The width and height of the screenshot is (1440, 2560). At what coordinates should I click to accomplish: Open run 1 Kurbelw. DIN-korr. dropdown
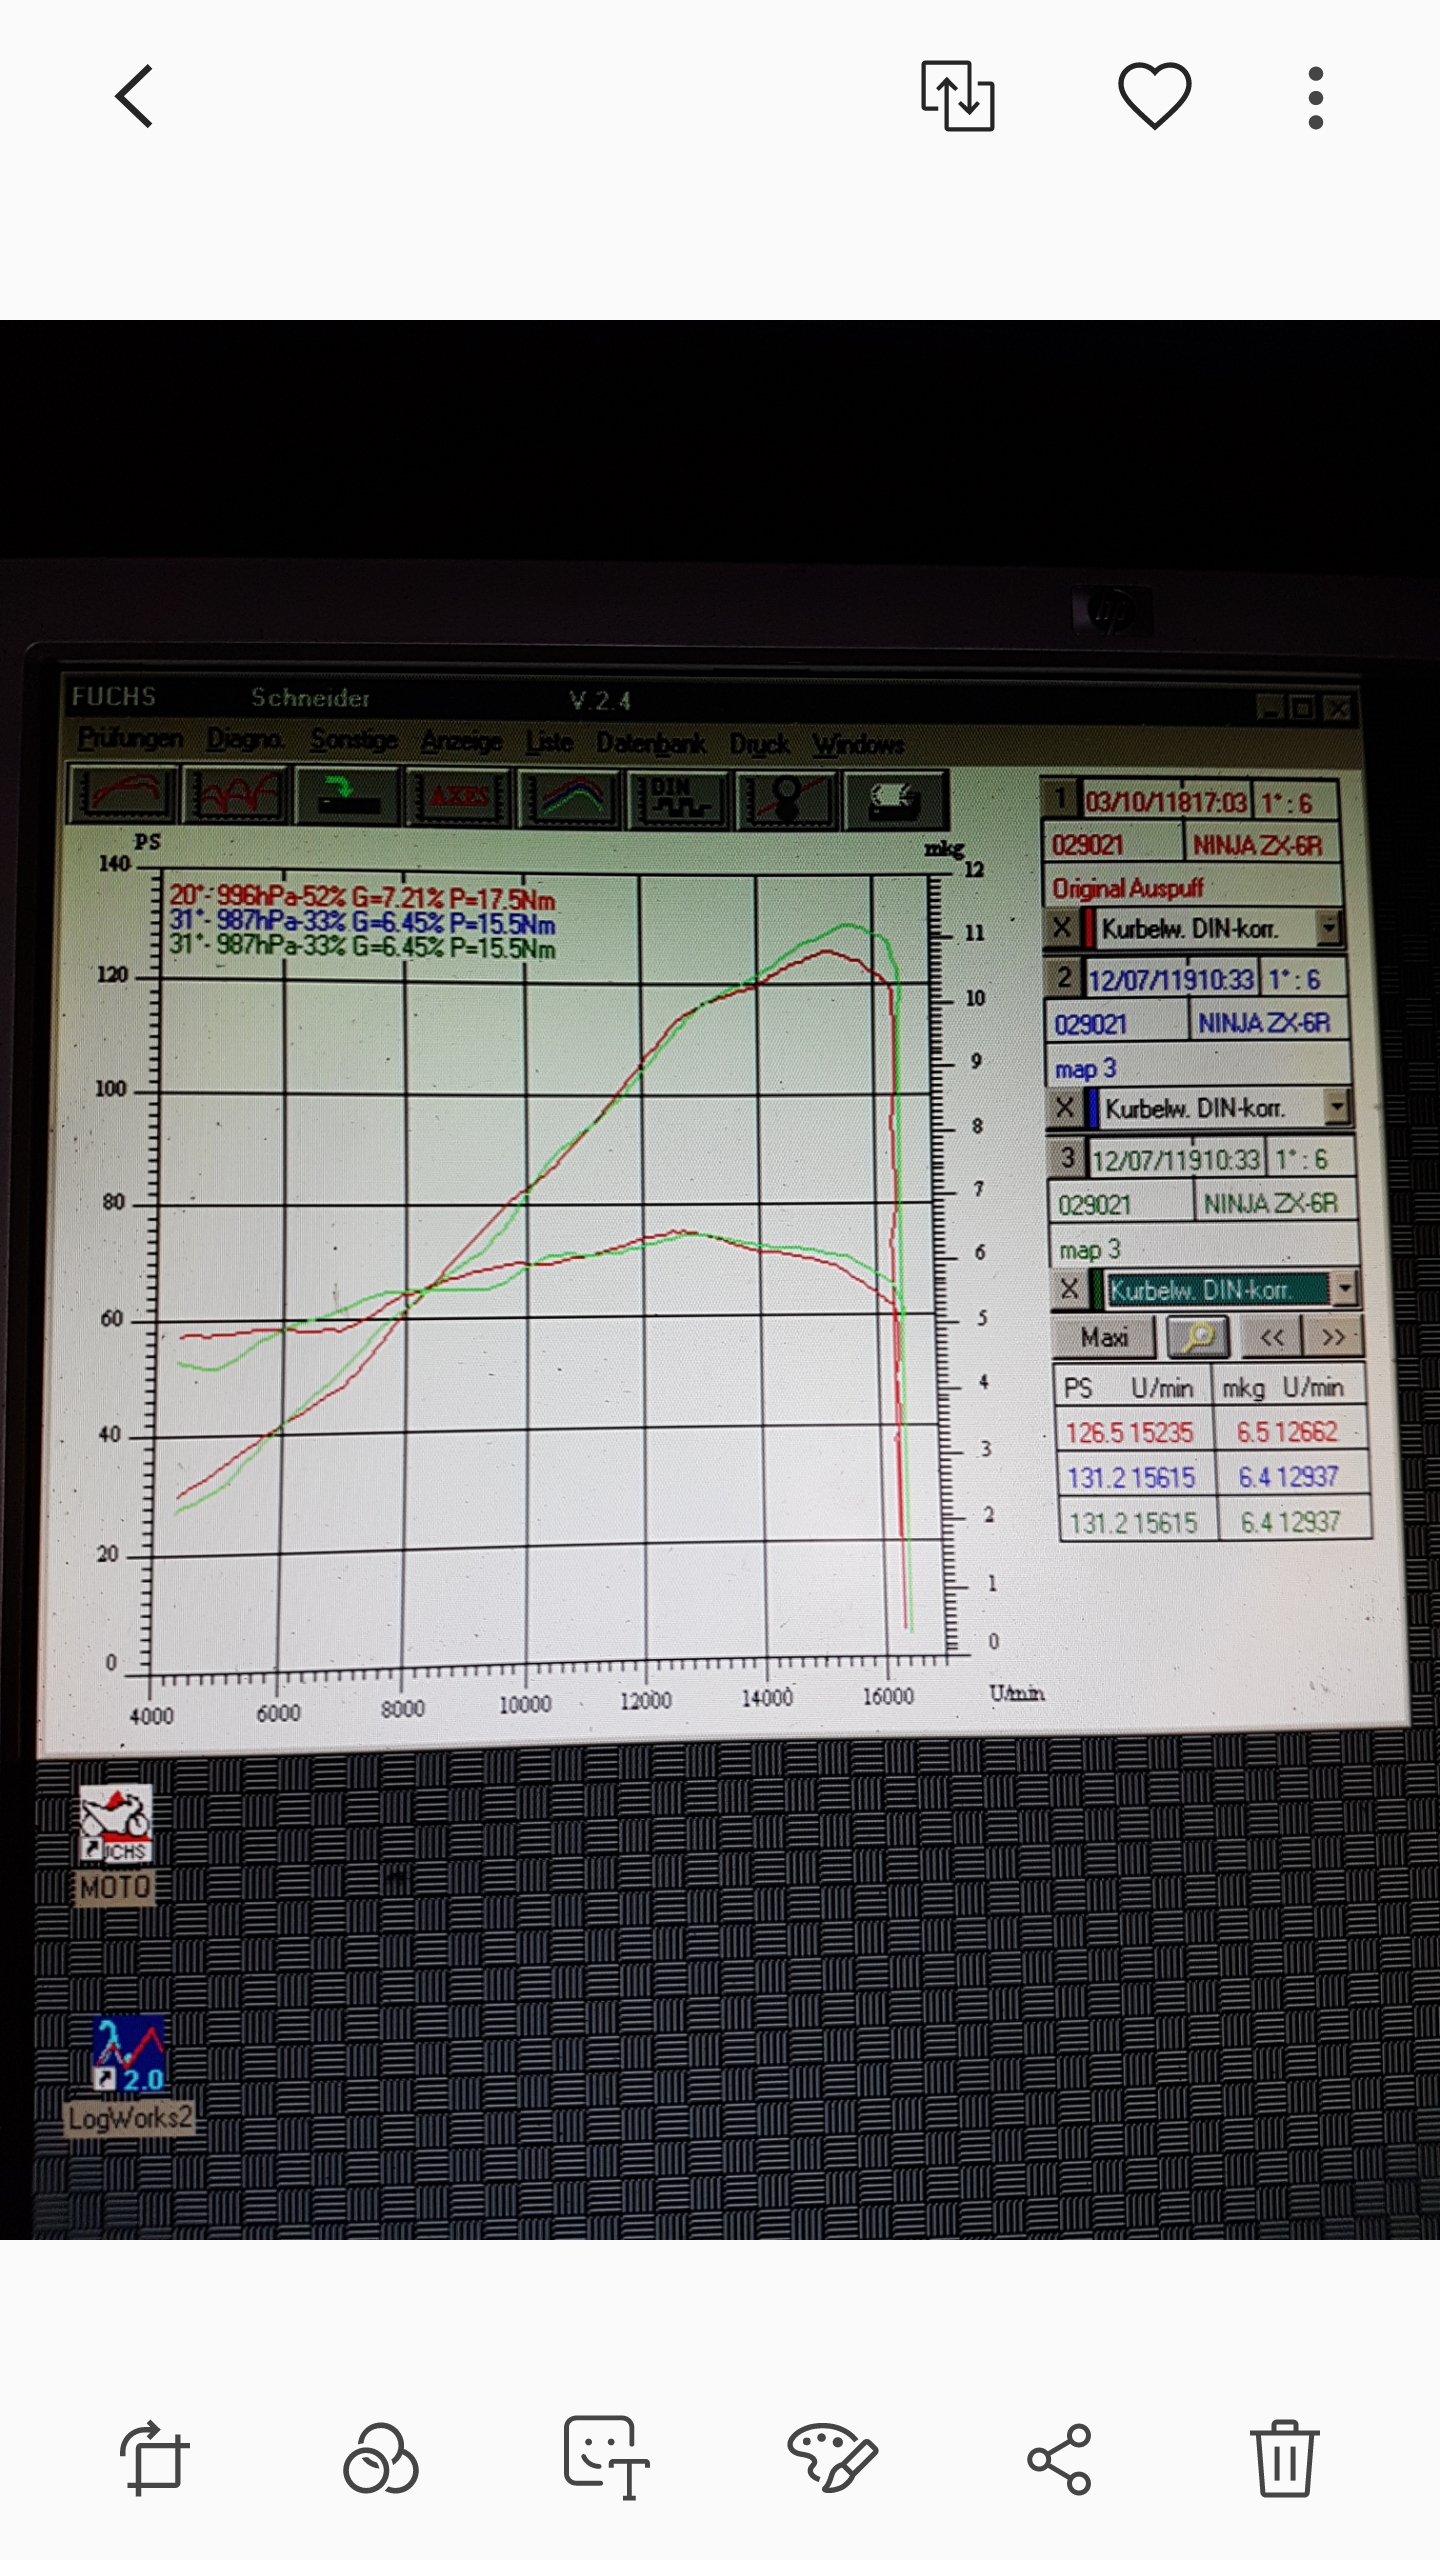click(x=1328, y=929)
